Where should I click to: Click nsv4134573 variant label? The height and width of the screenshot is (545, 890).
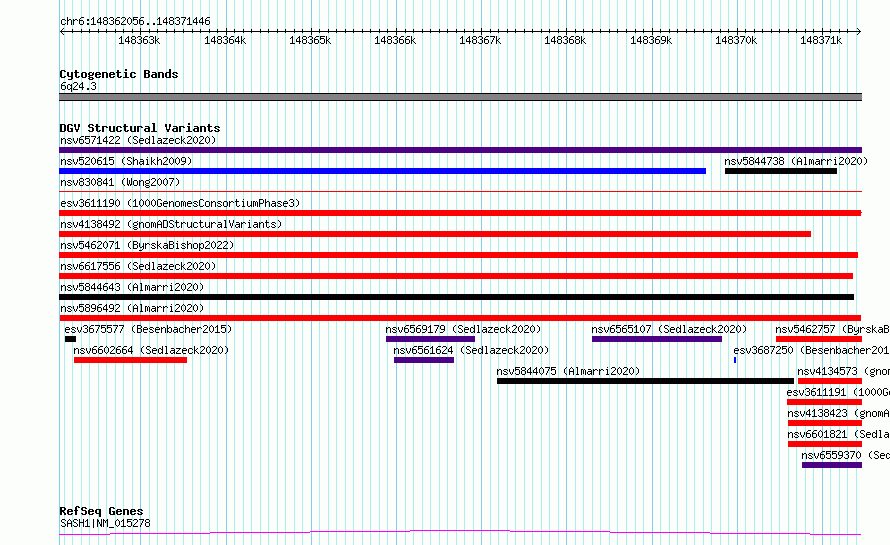843,371
